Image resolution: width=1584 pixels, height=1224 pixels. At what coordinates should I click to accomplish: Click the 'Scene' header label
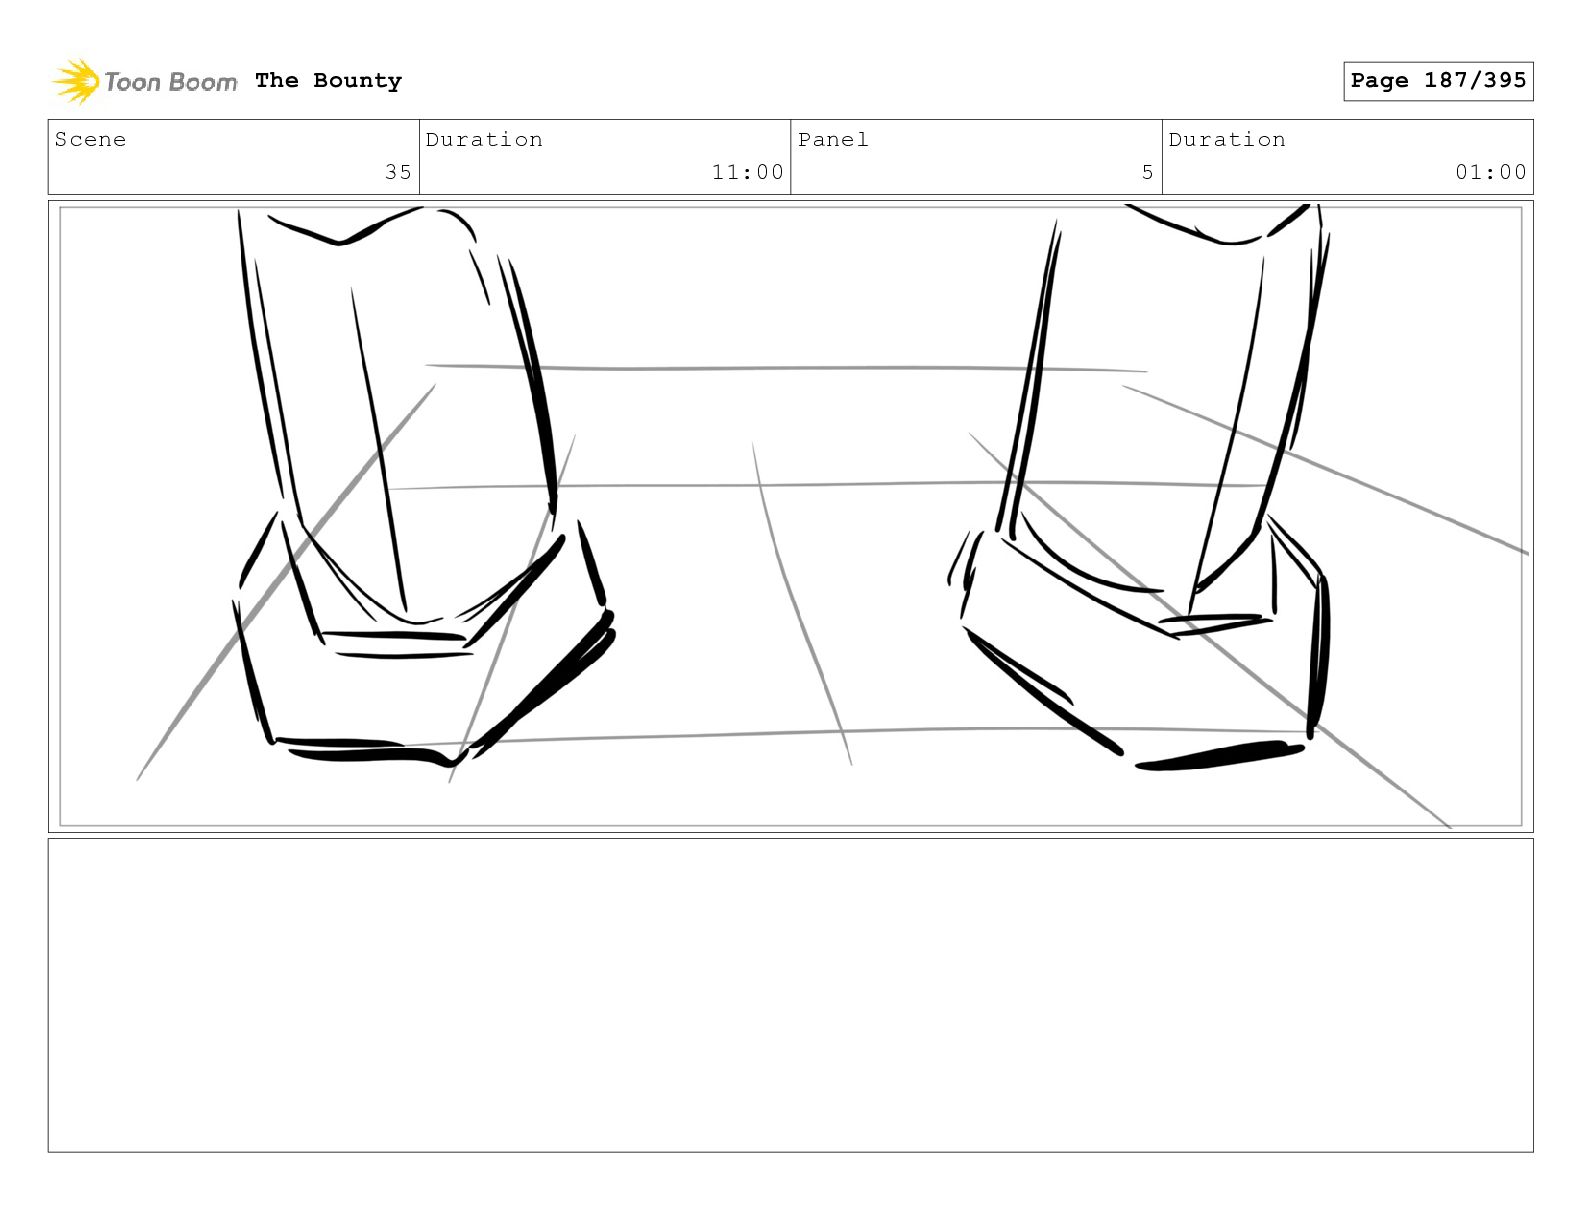[90, 140]
